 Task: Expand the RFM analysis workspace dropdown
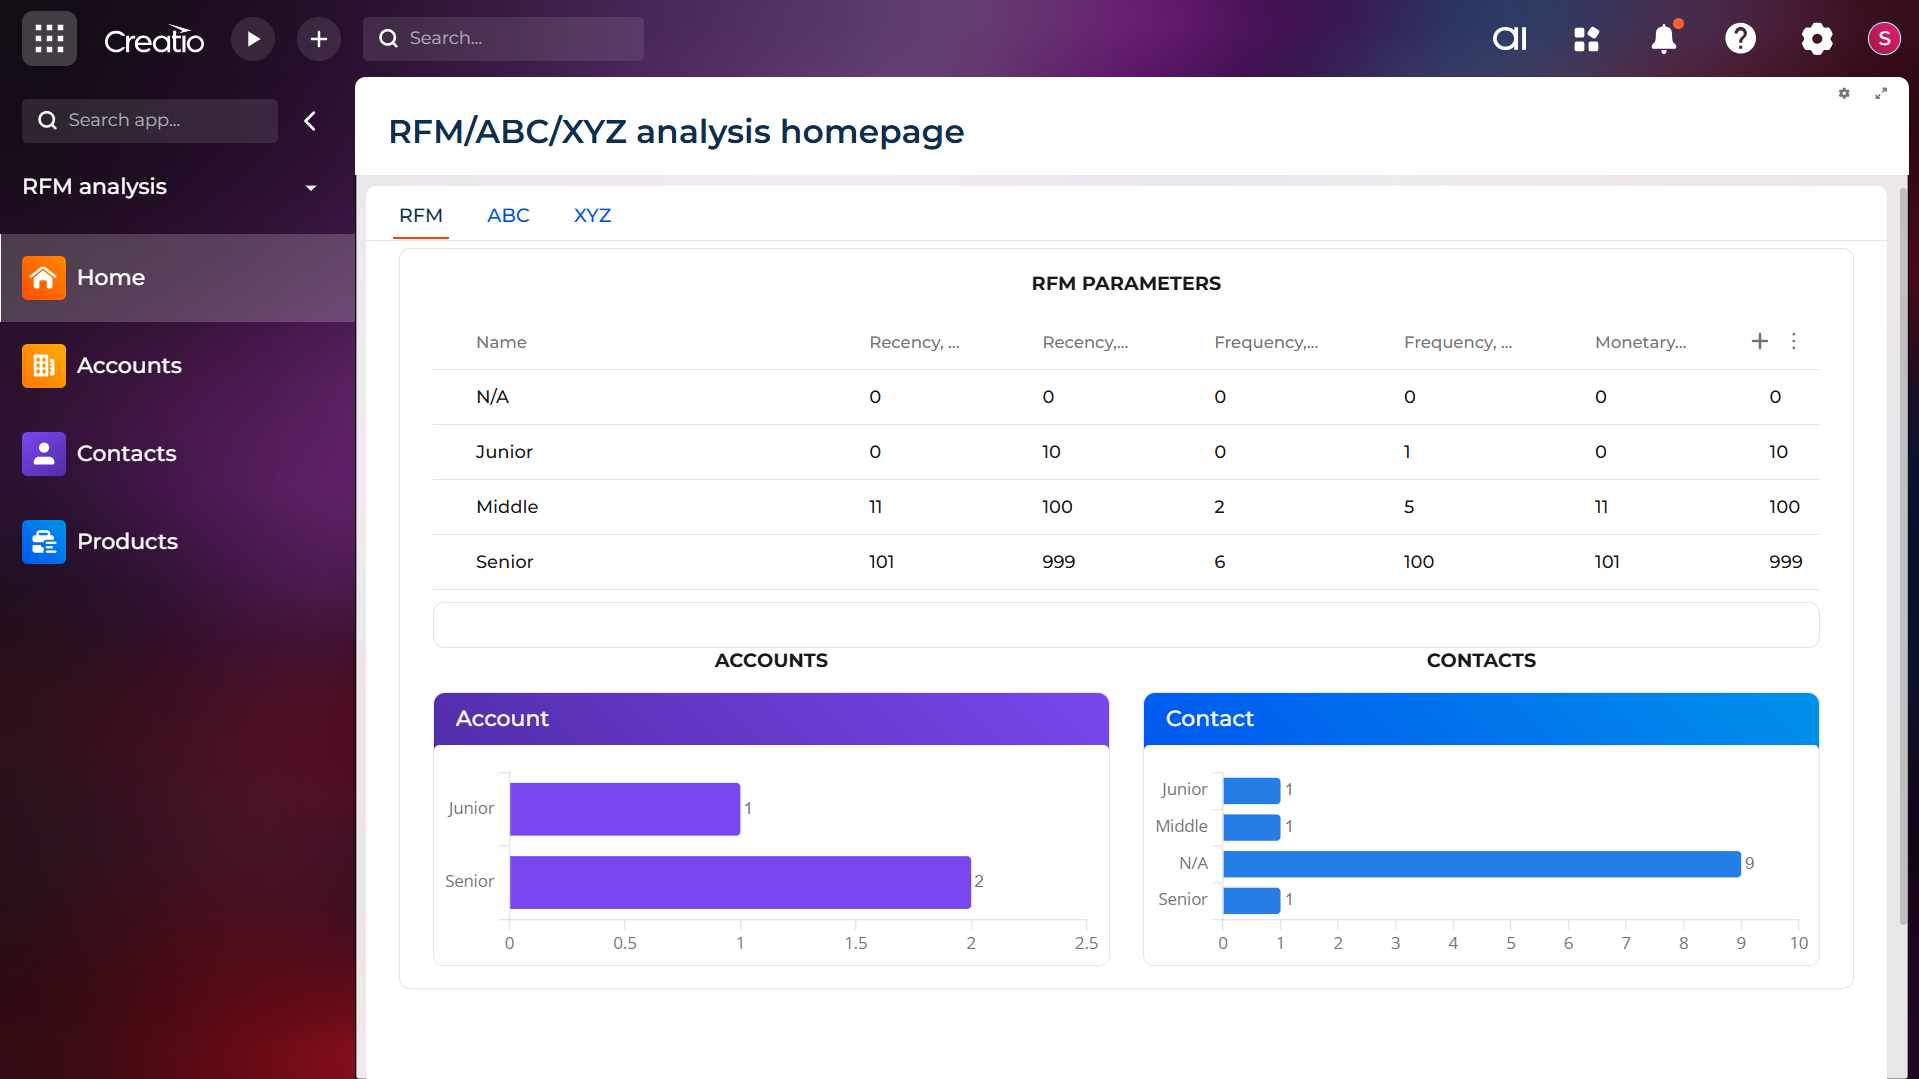click(x=311, y=187)
